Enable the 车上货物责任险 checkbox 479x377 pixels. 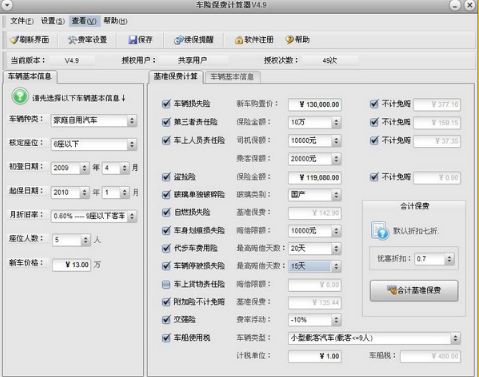click(x=166, y=284)
